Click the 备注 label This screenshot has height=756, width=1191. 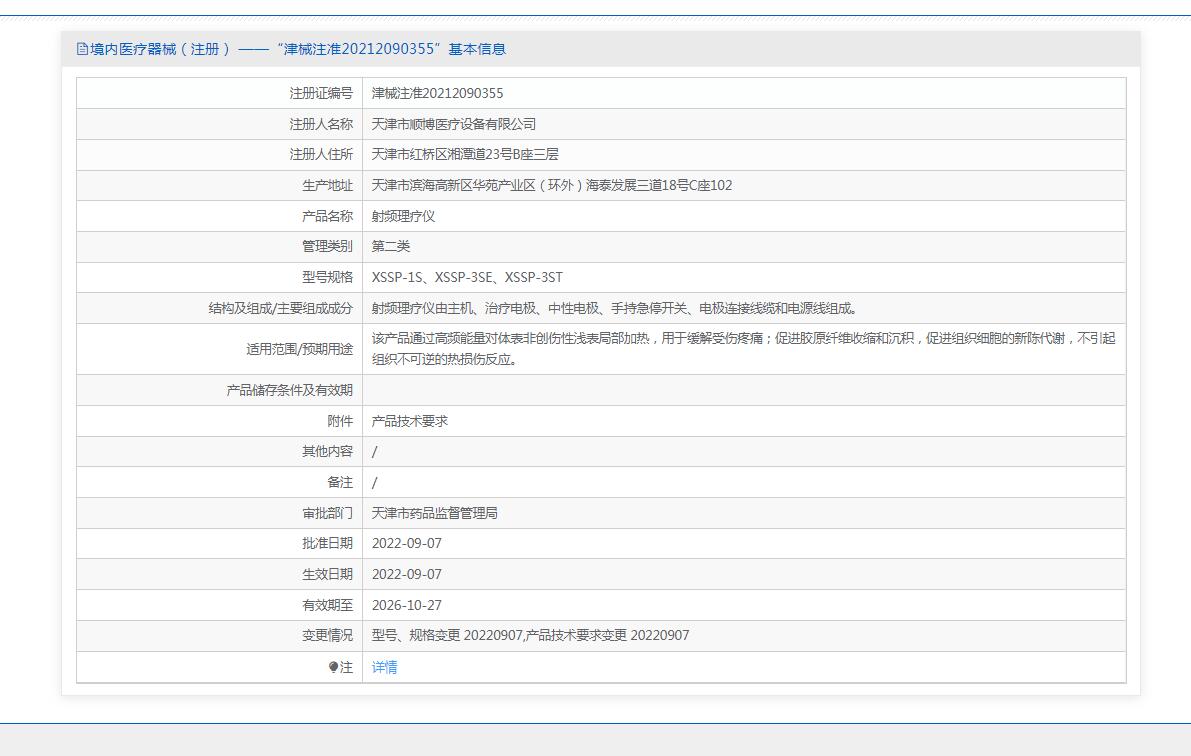coord(340,482)
